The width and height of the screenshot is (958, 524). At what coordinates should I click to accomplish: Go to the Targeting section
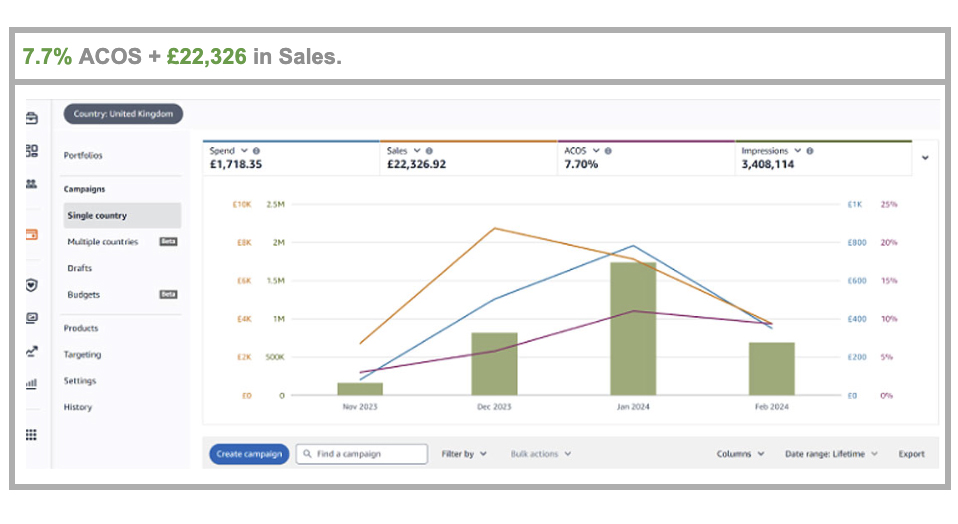82,355
